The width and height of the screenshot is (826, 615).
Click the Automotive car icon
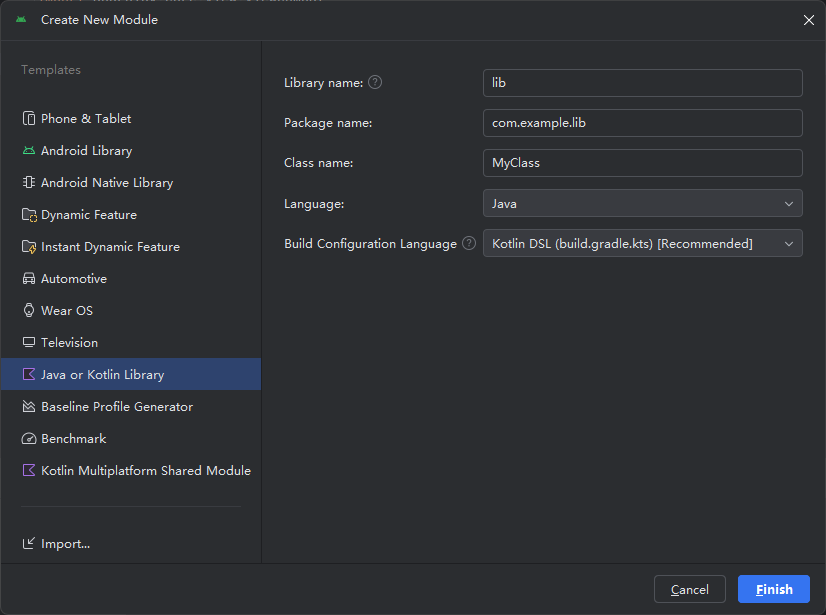(x=29, y=279)
